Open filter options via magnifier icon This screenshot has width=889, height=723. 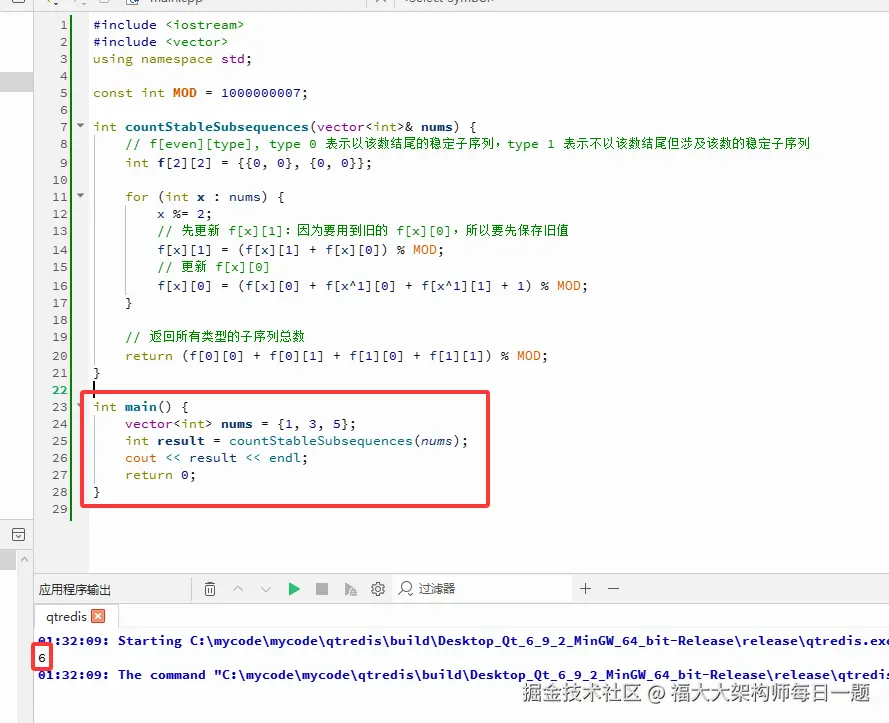[405, 589]
